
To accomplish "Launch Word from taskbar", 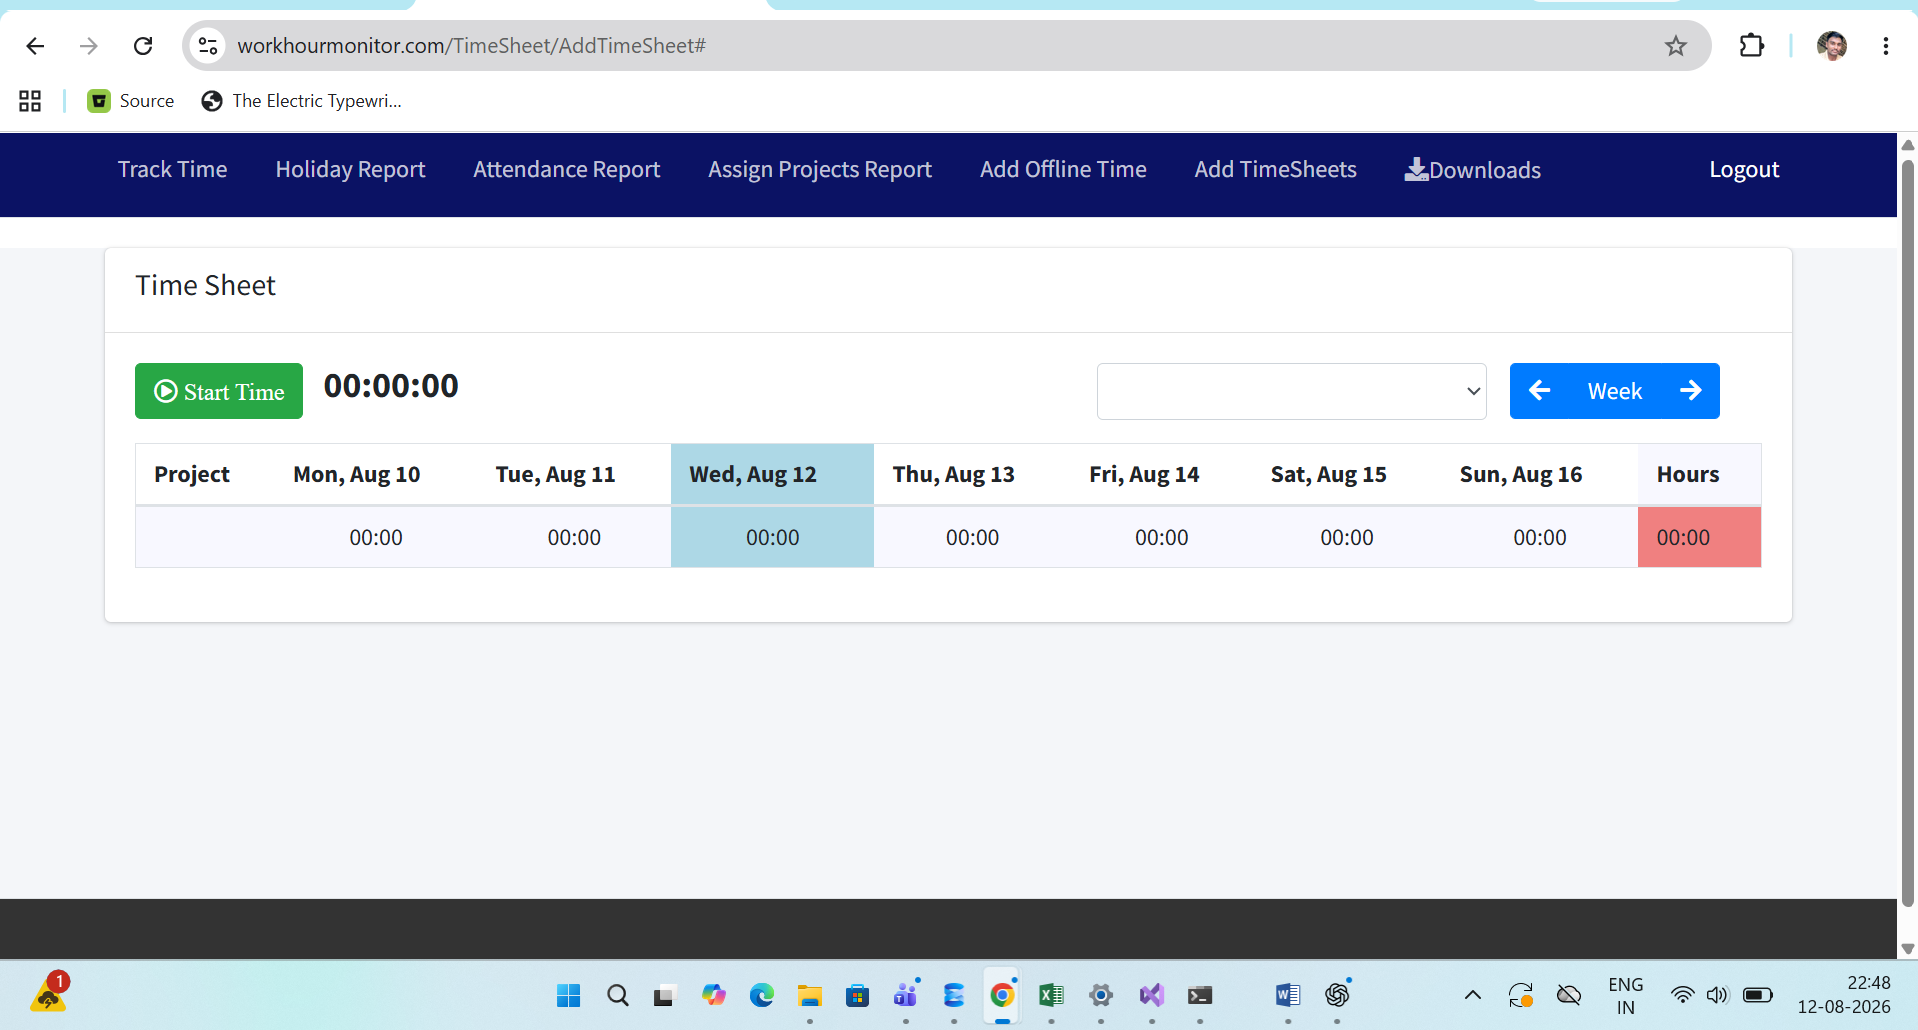I will tap(1288, 995).
